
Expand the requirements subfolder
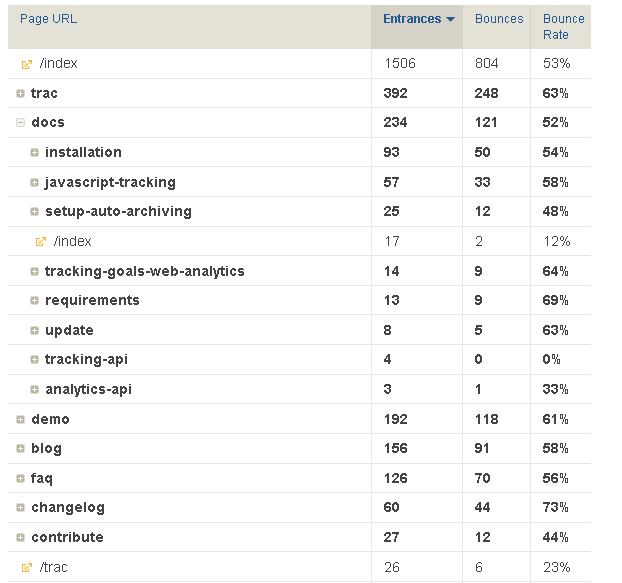pyautogui.click(x=34, y=301)
